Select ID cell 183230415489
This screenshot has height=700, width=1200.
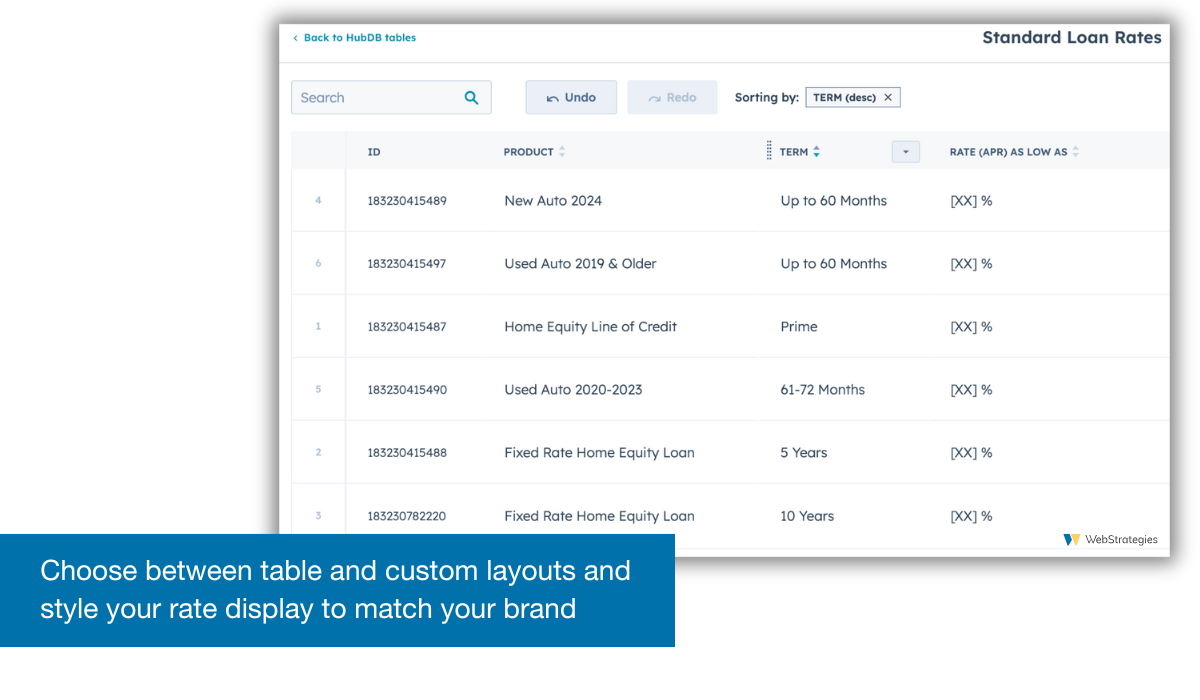407,201
